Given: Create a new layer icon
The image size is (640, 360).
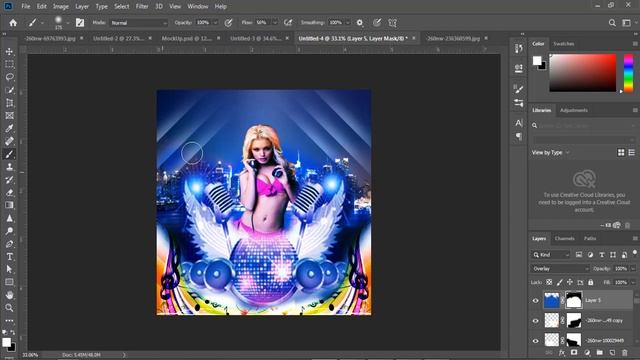Looking at the screenshot, I should 612,353.
